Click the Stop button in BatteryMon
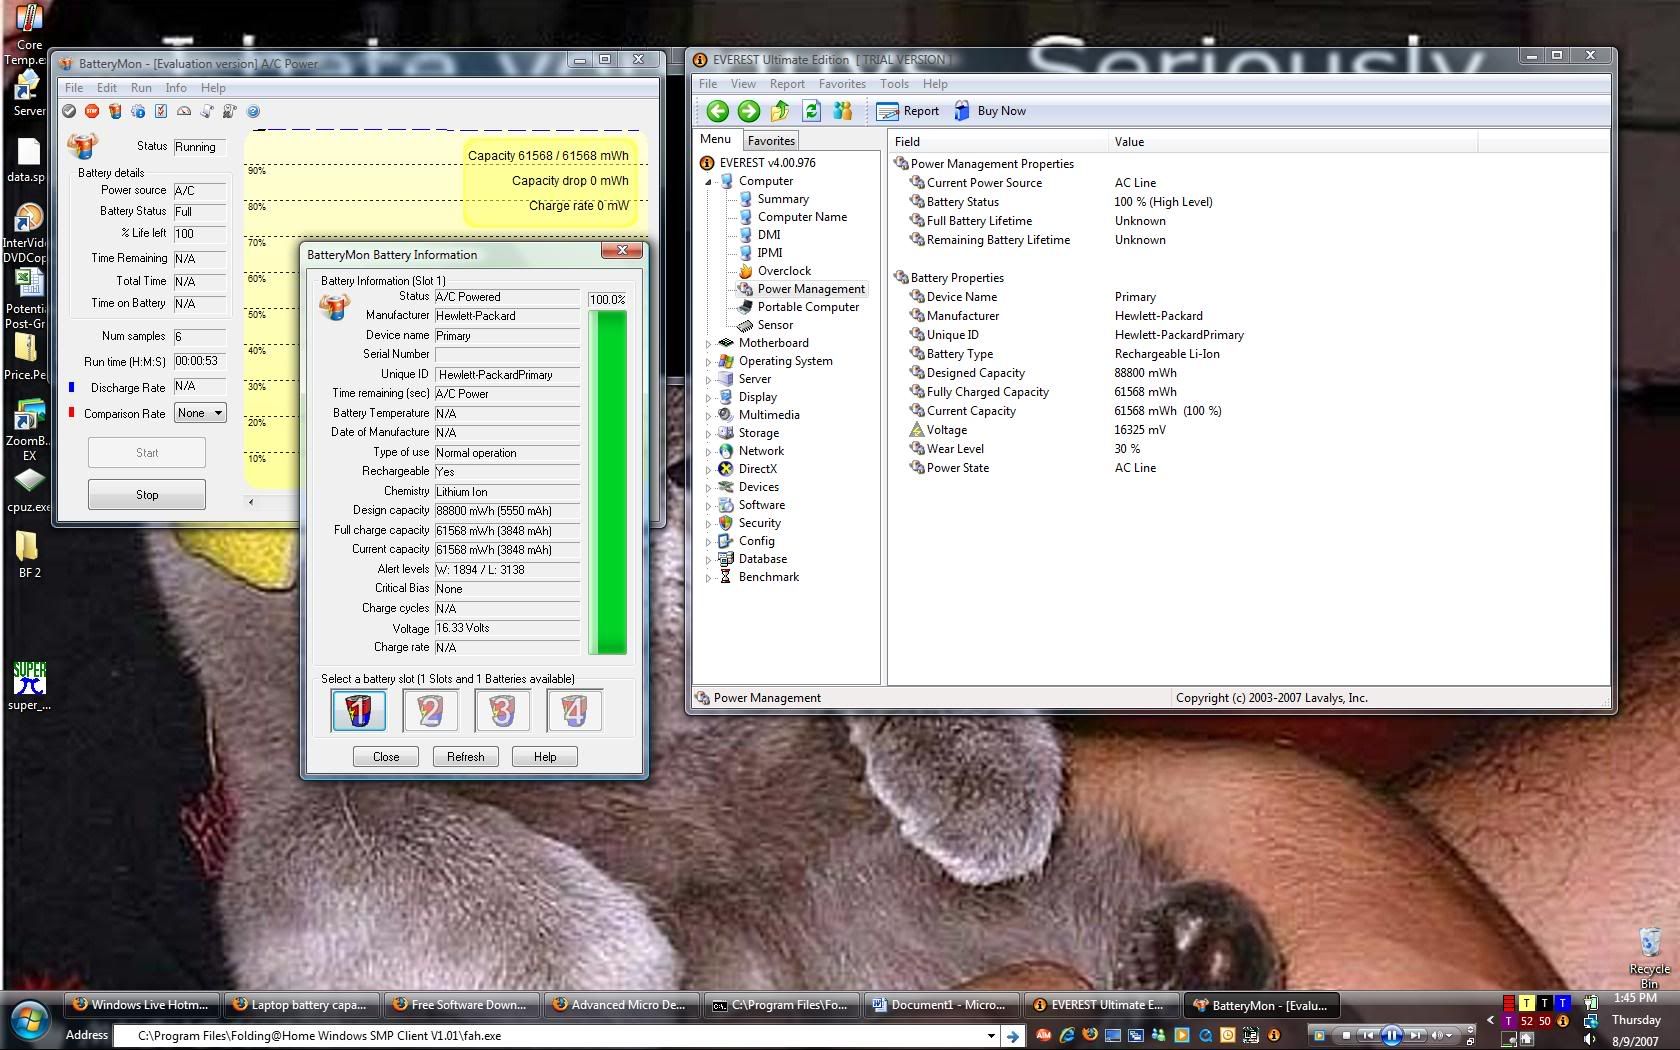Image resolution: width=1680 pixels, height=1050 pixels. pos(147,494)
